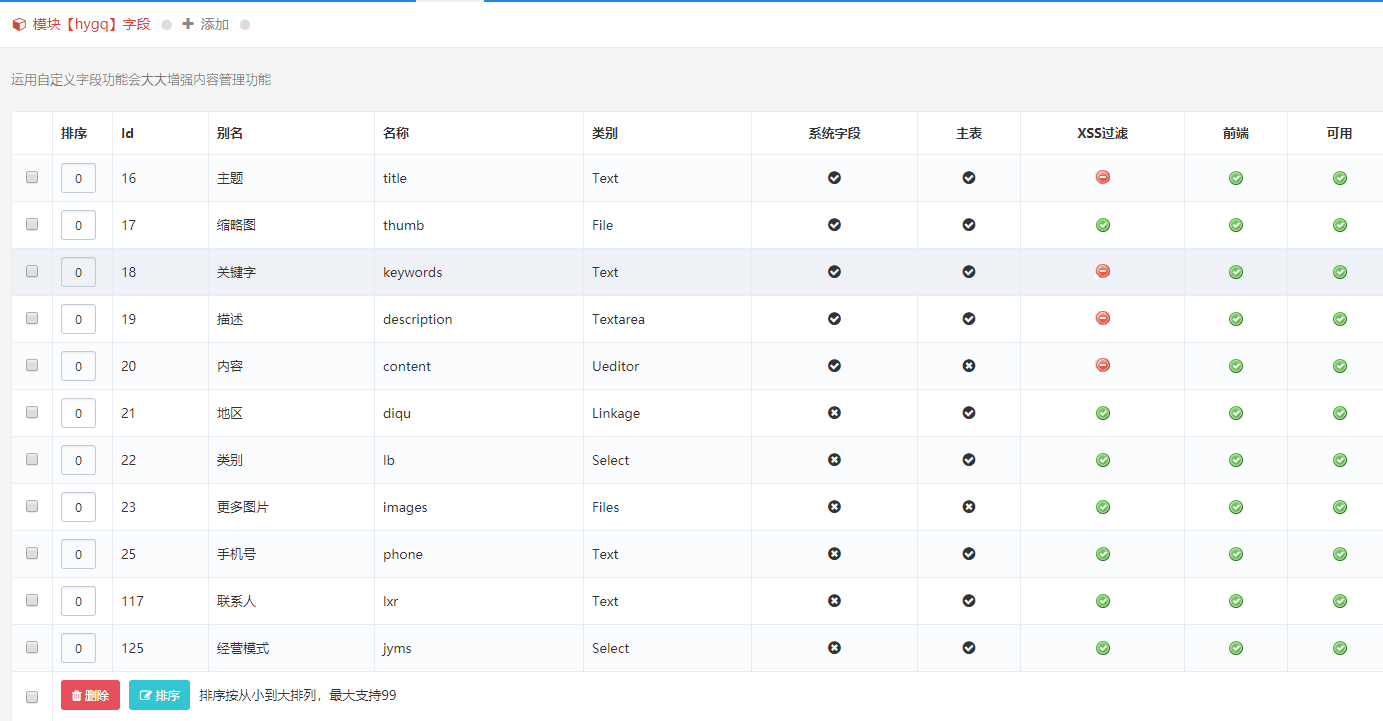
Task: Toggle frontend icon for content row
Action: [1236, 366]
